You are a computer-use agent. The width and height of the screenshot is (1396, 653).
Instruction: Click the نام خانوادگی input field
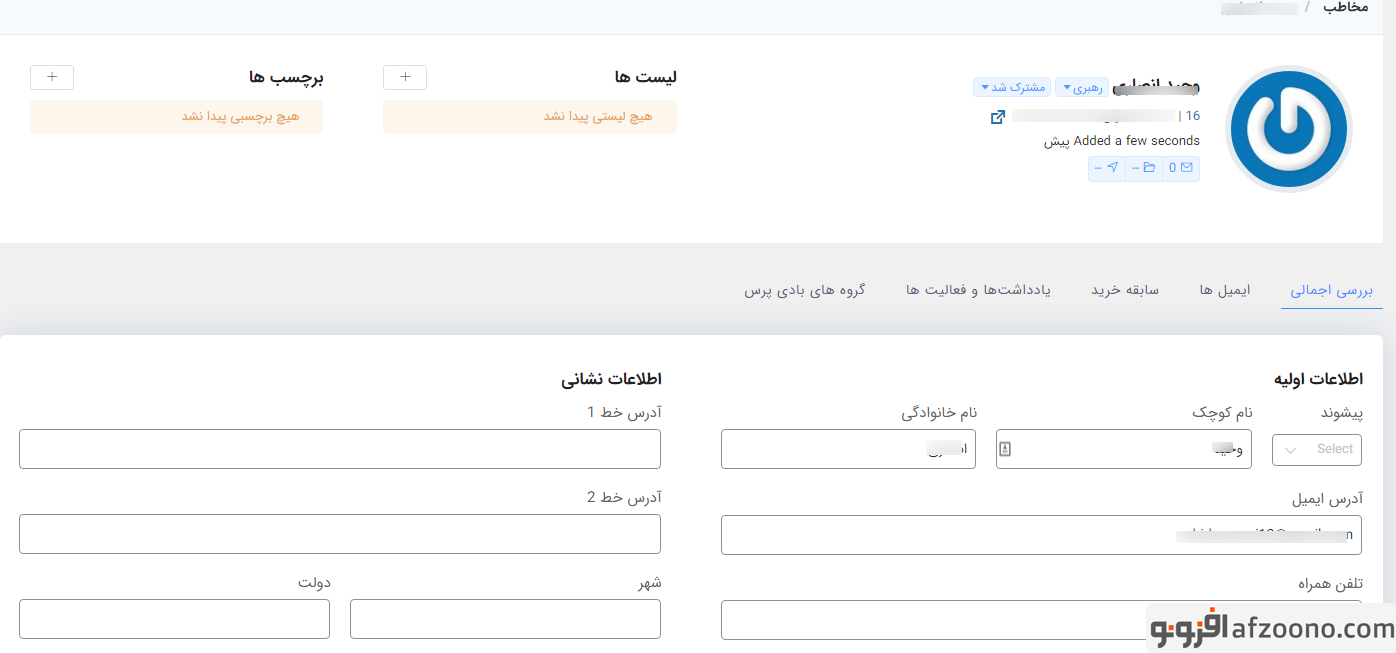(x=848, y=449)
